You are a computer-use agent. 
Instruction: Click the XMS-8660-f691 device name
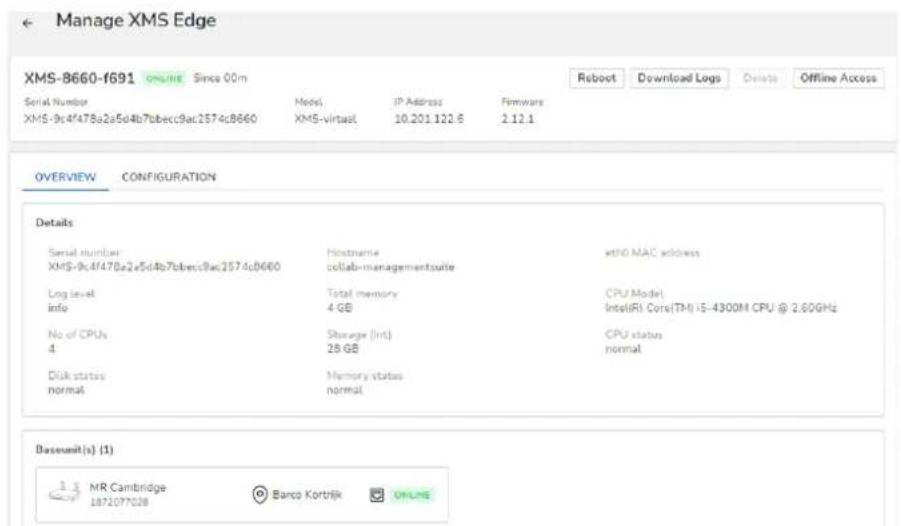click(x=79, y=78)
